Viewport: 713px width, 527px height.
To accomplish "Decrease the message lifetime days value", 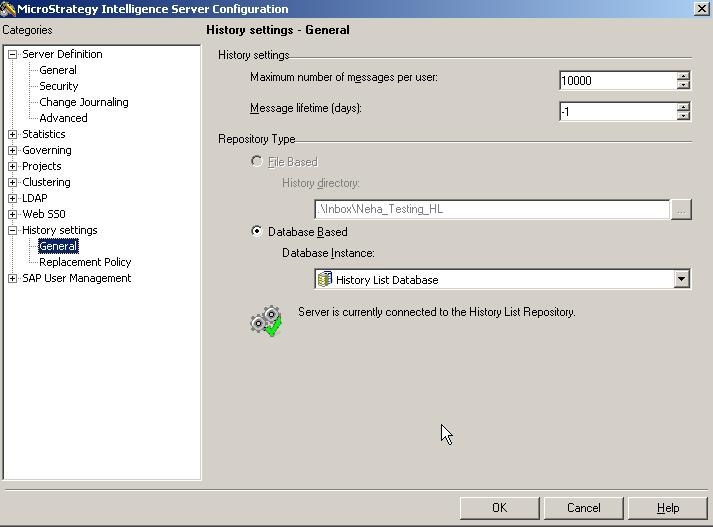I will (x=684, y=116).
